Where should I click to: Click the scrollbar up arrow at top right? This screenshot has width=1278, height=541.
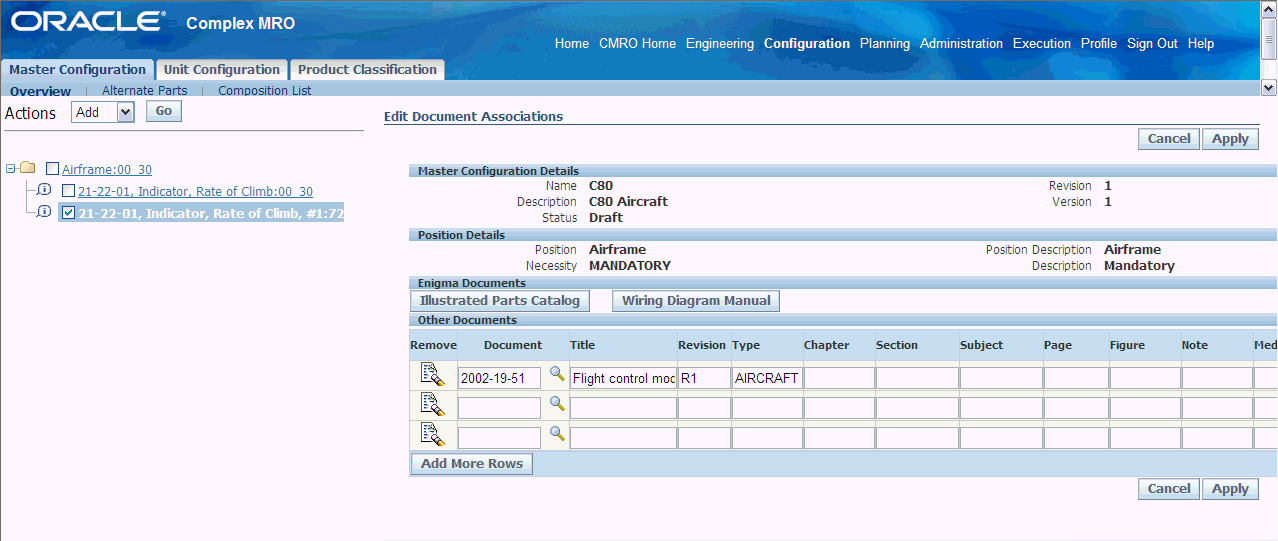[x=1269, y=9]
